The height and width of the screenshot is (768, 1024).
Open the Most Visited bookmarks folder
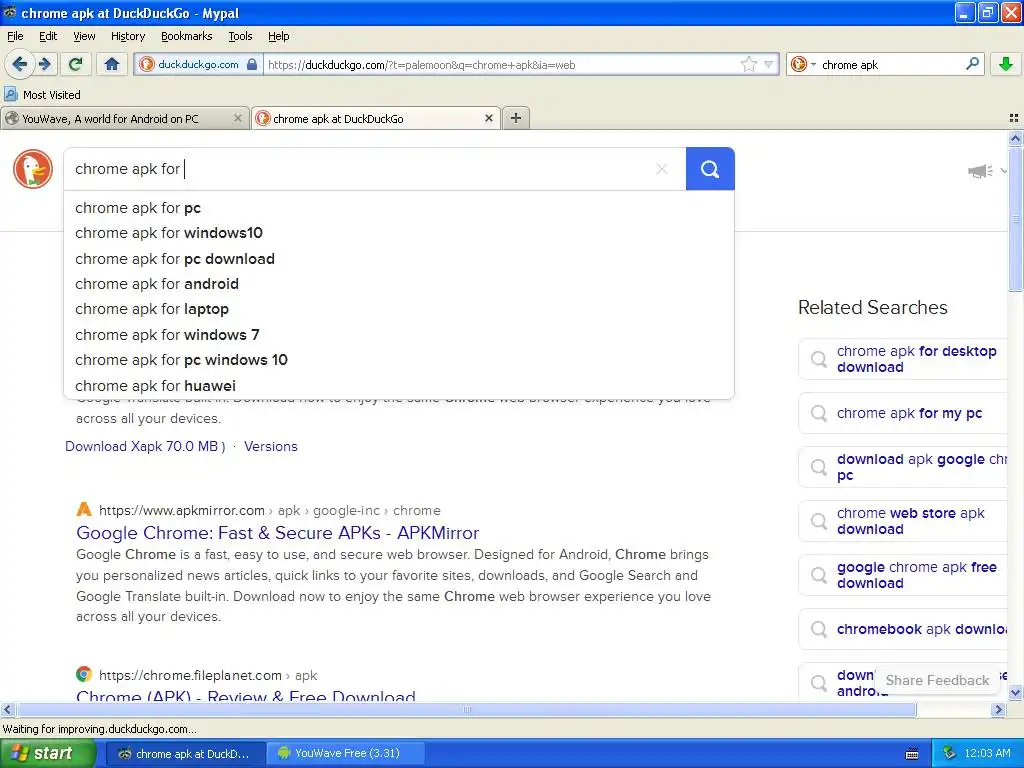42,95
